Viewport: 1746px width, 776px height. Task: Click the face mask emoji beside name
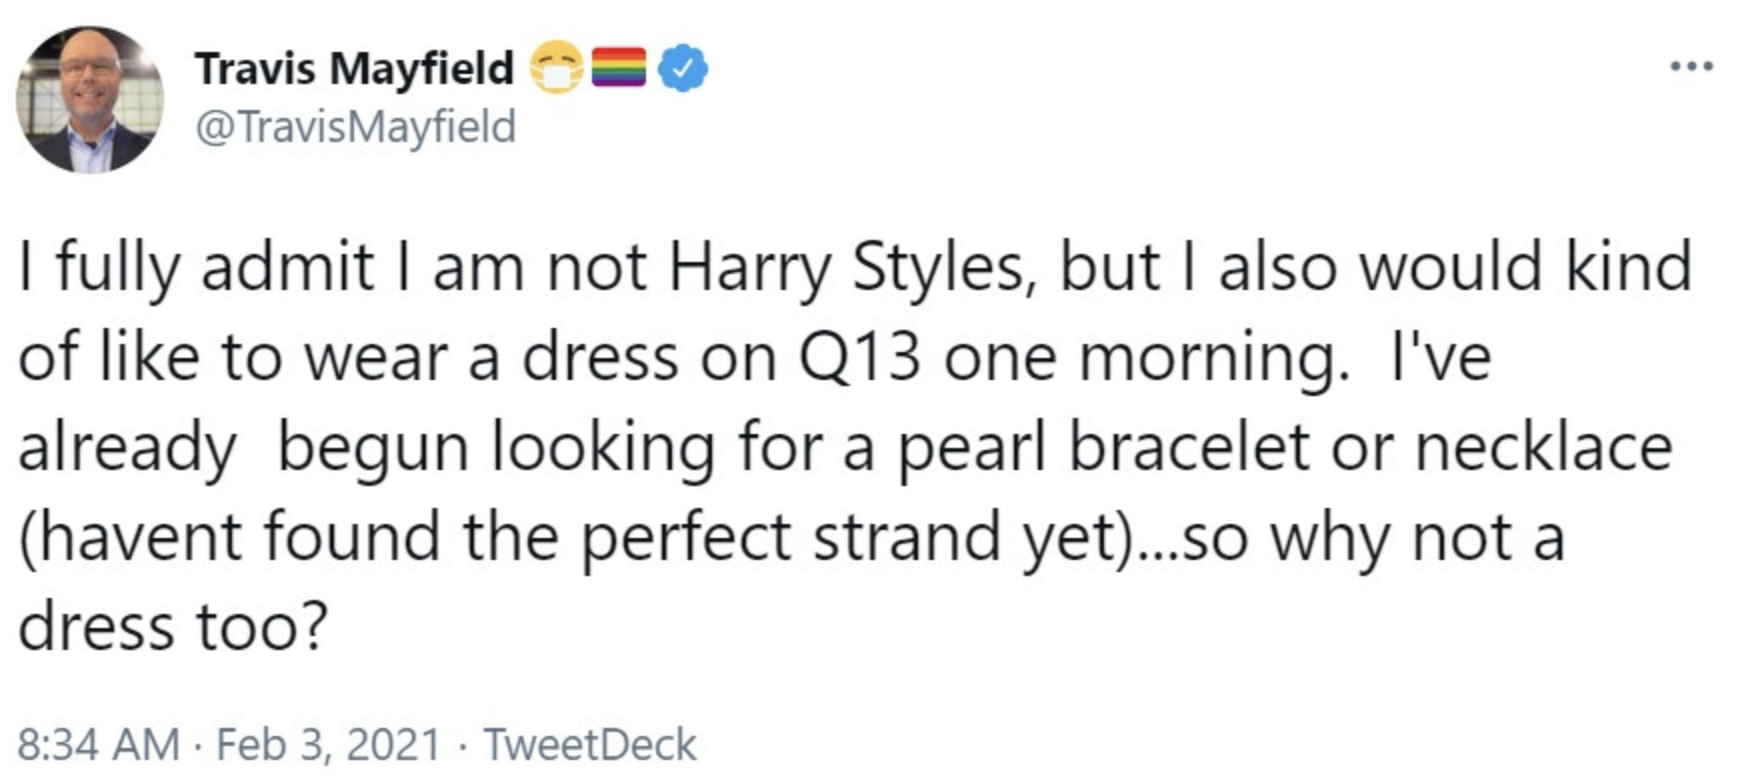coord(556,68)
